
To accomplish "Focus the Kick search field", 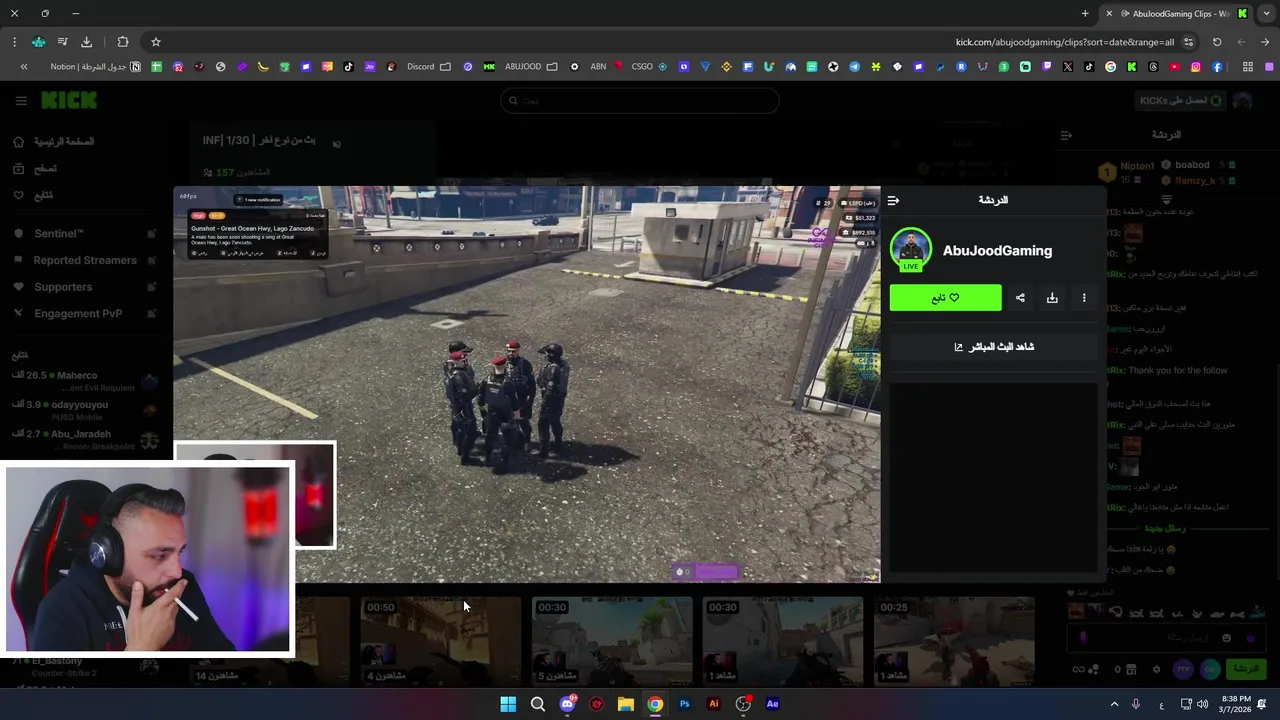I will click(x=640, y=100).
